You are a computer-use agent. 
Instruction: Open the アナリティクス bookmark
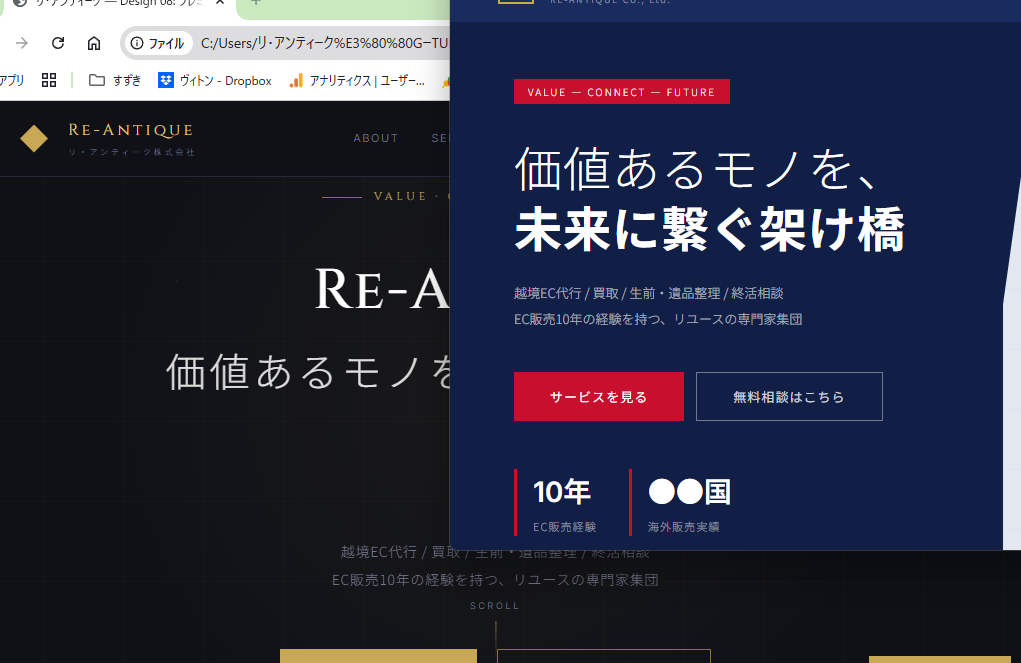tap(357, 80)
